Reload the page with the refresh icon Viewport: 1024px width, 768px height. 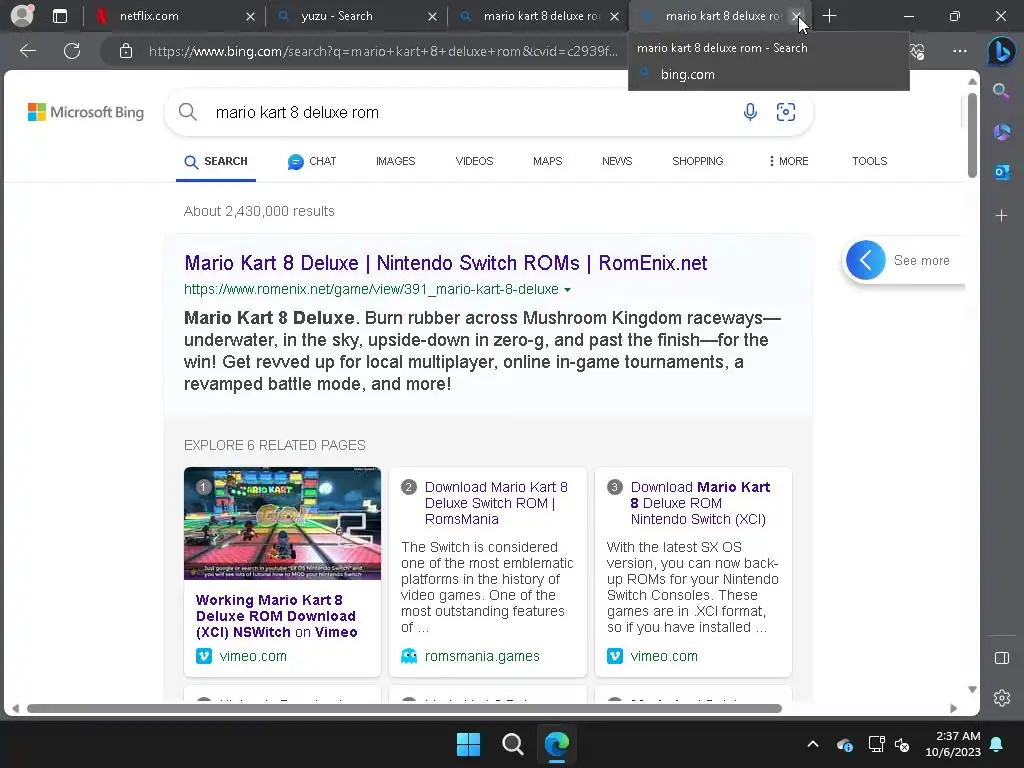point(72,51)
